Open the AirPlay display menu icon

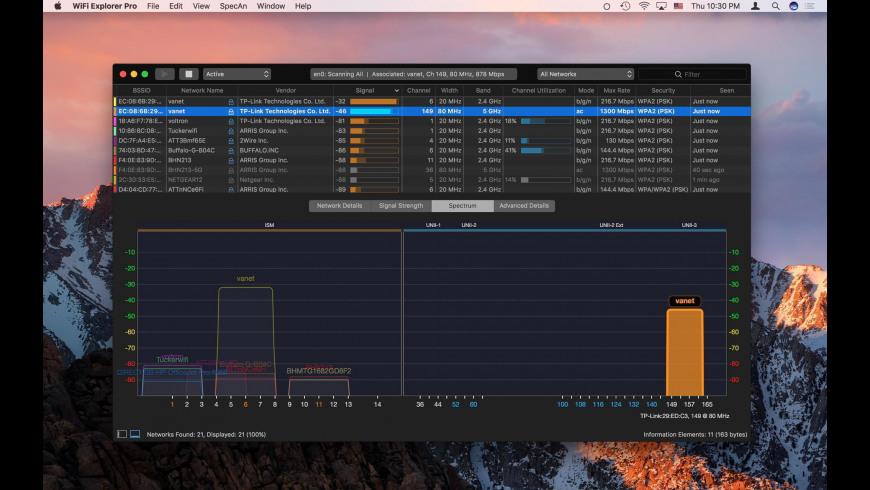[661, 6]
